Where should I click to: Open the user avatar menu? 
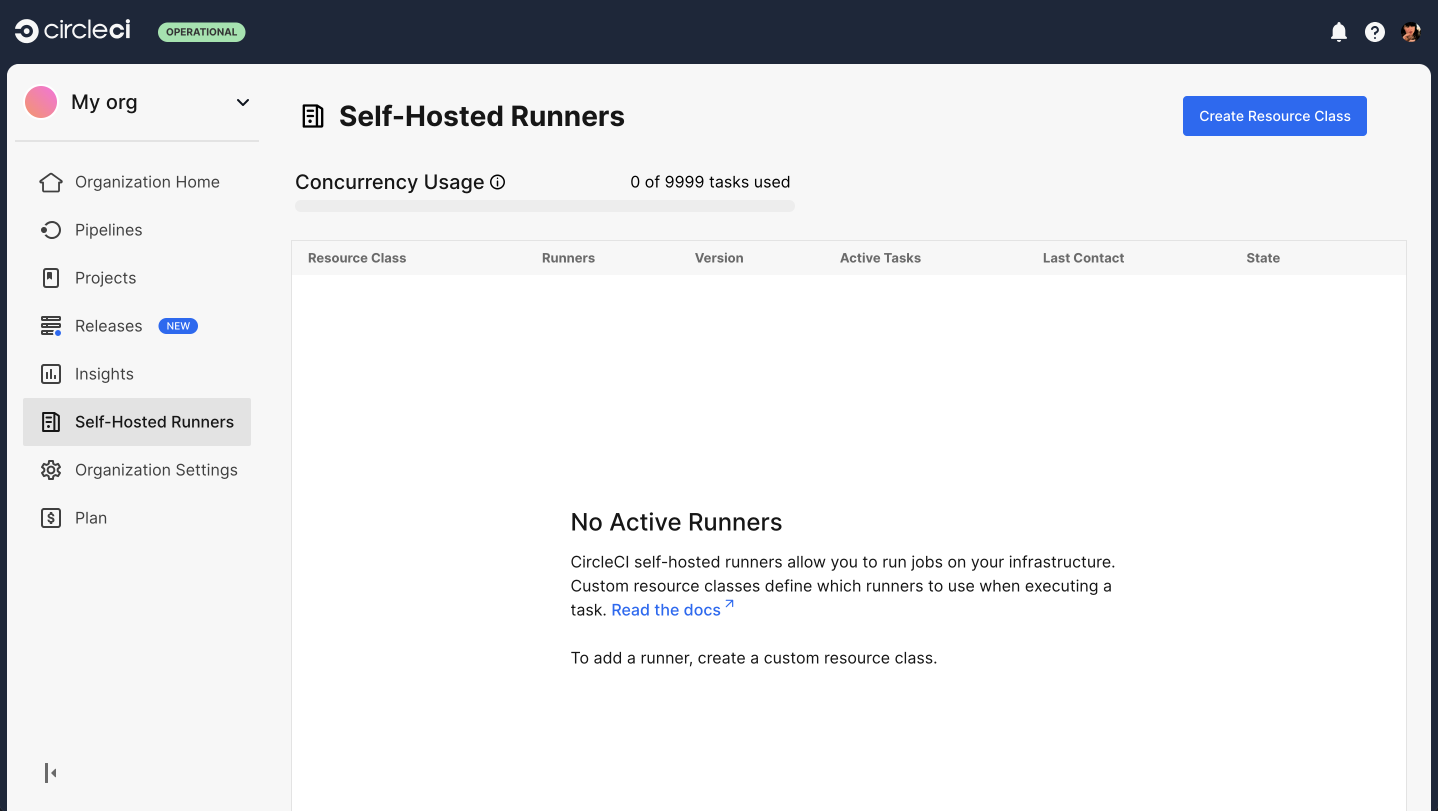pyautogui.click(x=1411, y=32)
